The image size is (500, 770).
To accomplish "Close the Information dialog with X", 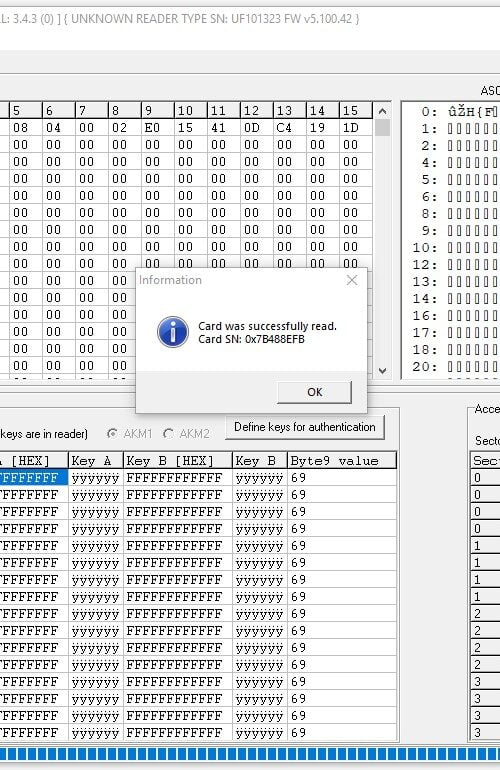I will point(352,280).
